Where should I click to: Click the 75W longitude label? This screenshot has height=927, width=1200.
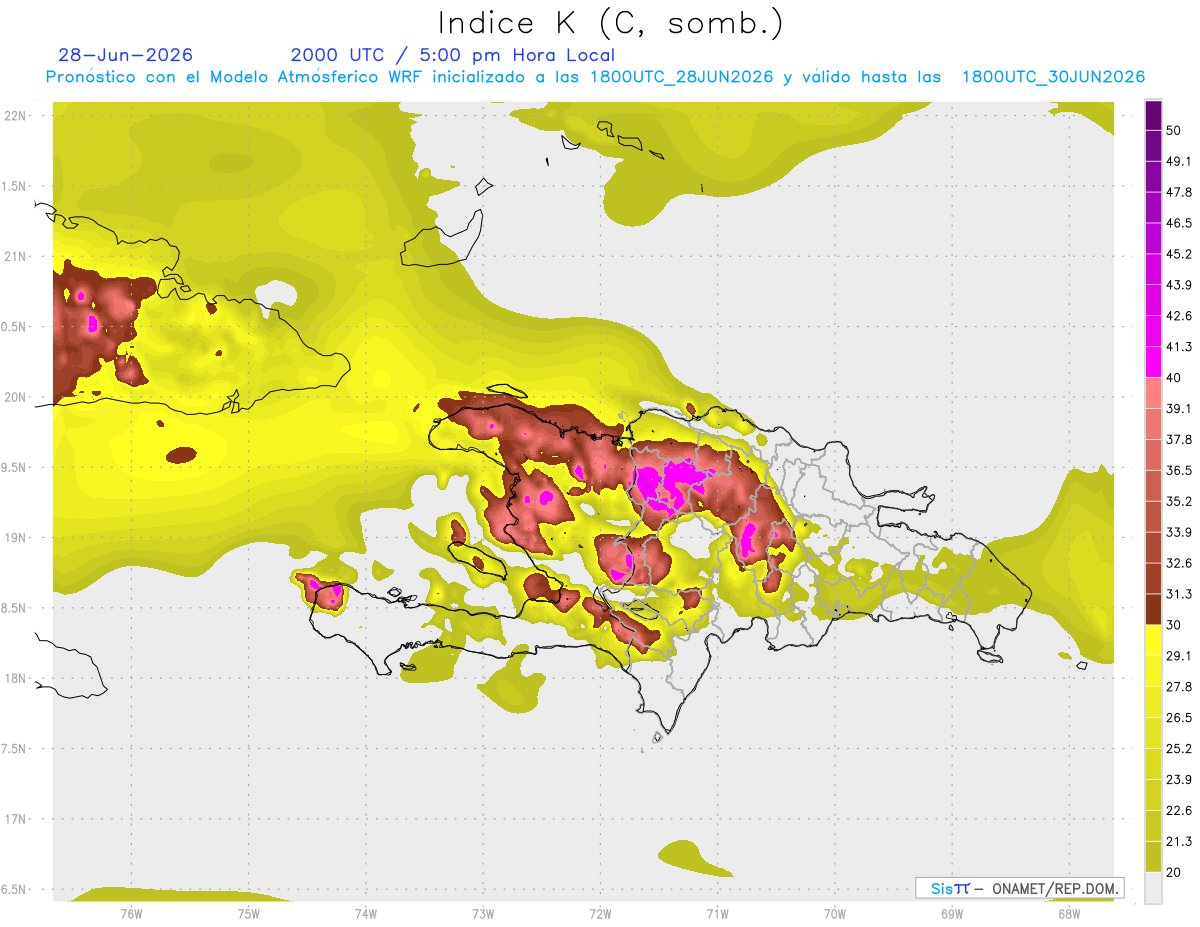pos(248,913)
